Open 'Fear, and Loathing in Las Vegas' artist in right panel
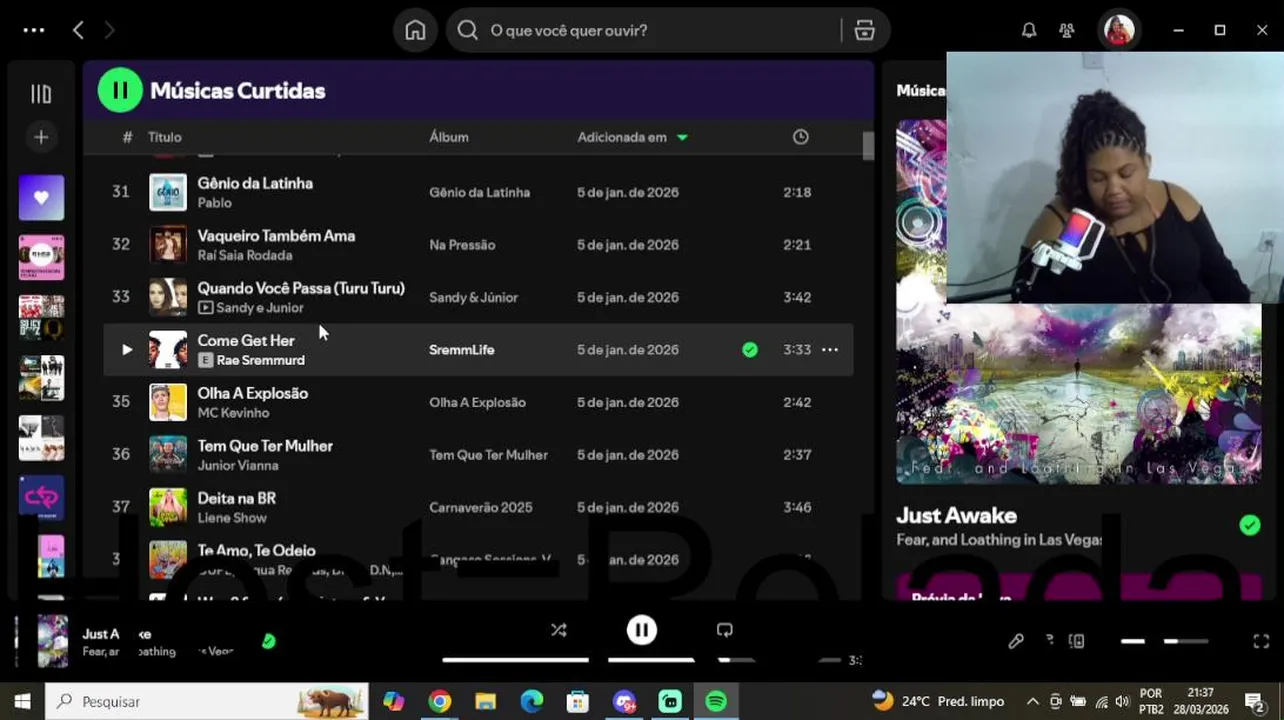 [x=999, y=540]
